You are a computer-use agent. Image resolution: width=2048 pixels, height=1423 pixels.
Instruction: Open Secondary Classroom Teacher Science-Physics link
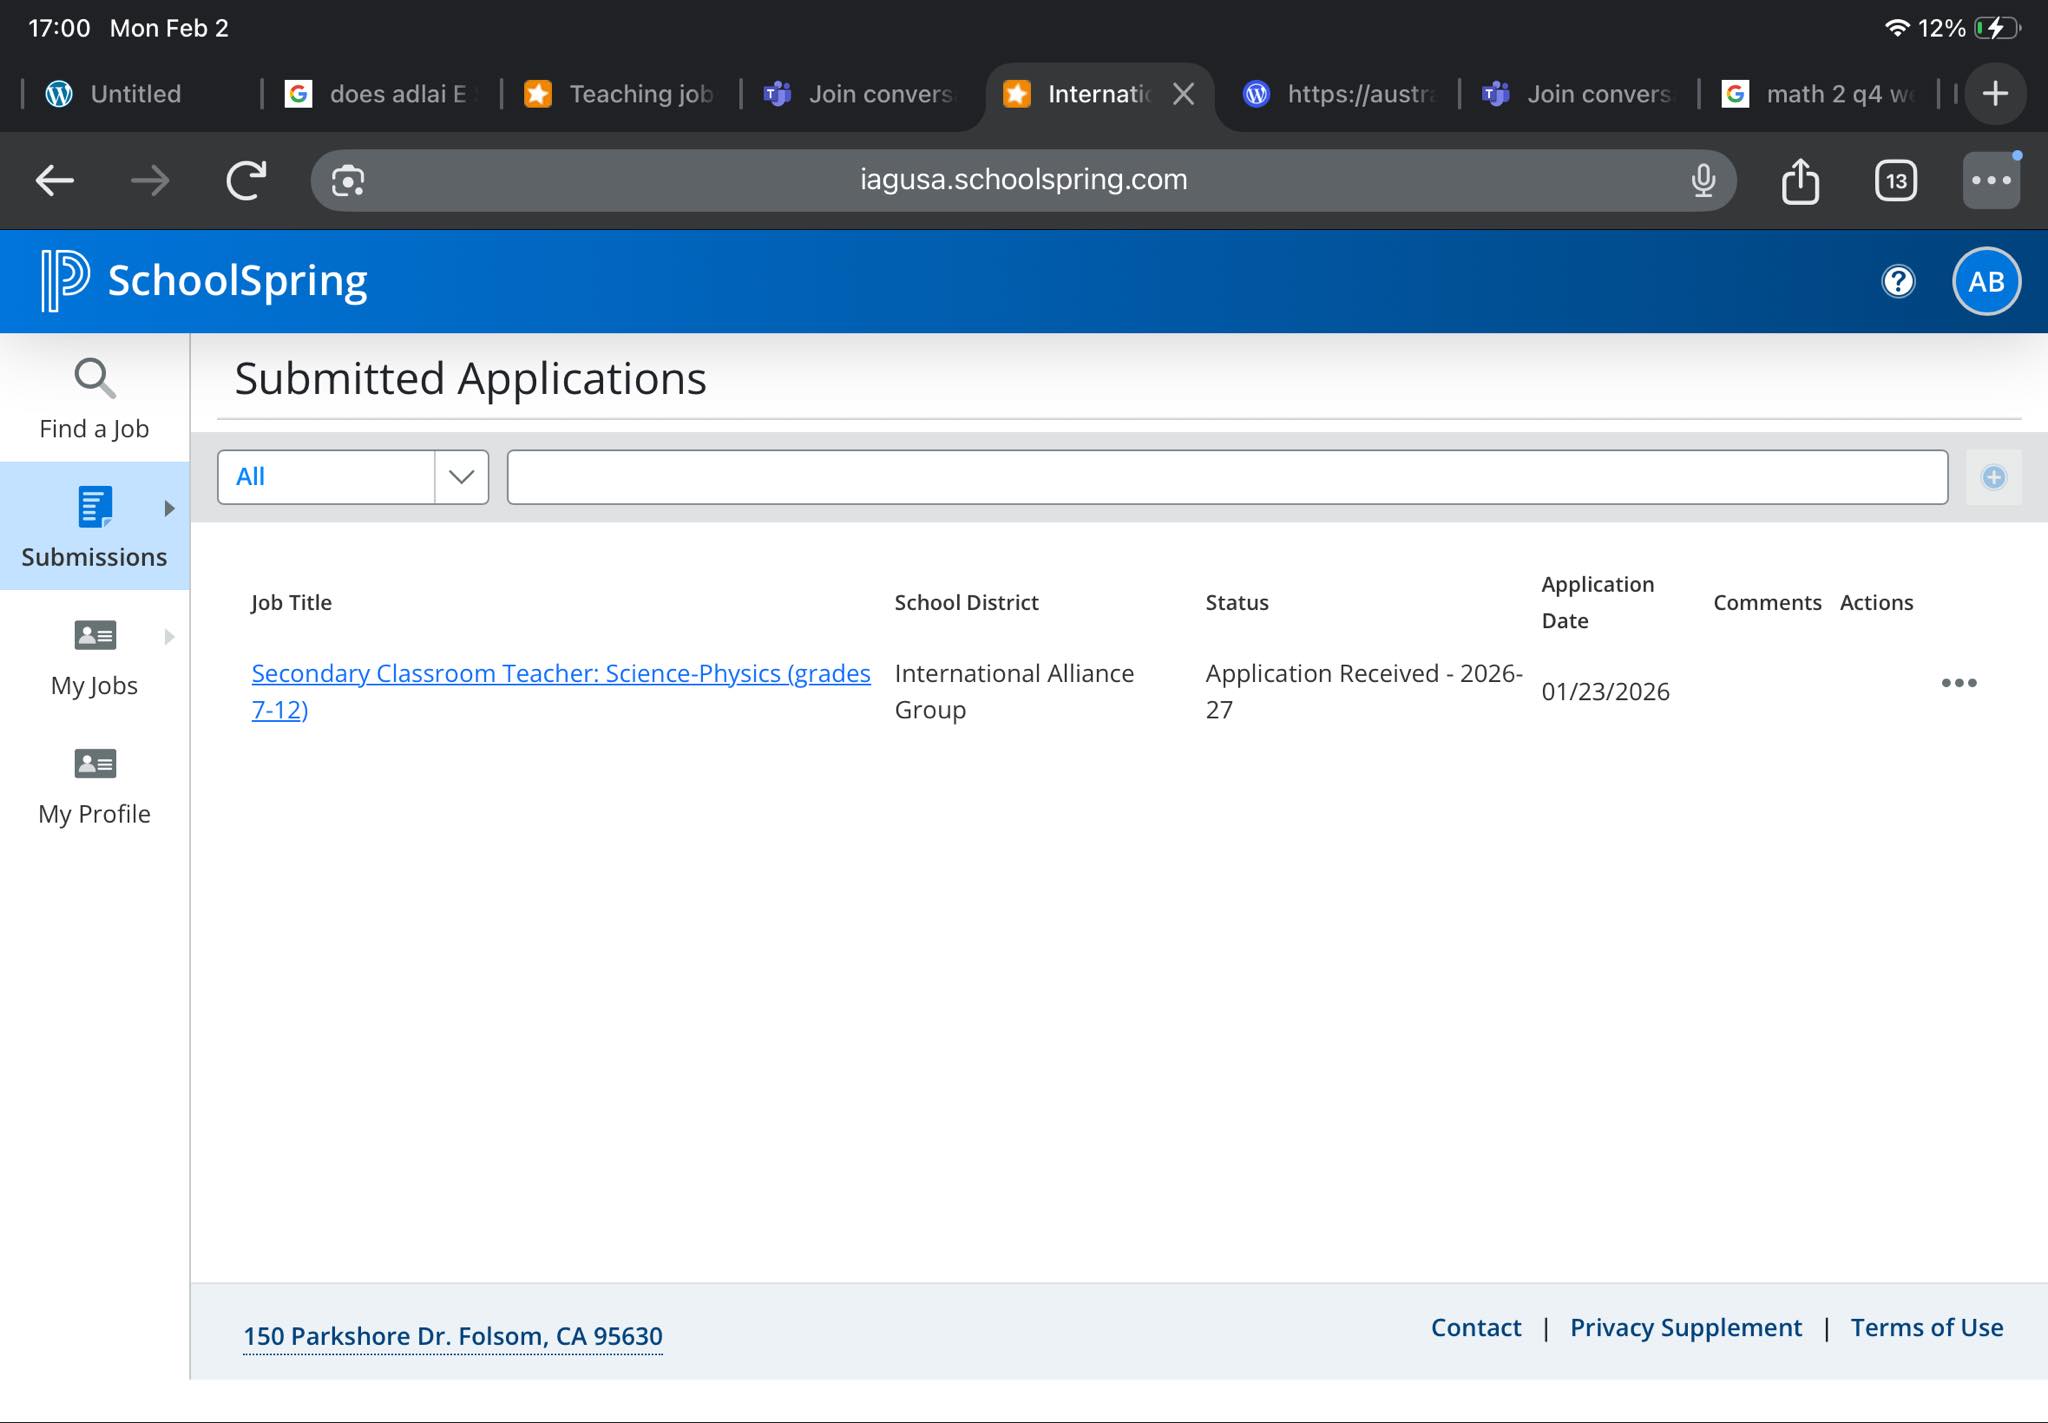point(560,691)
